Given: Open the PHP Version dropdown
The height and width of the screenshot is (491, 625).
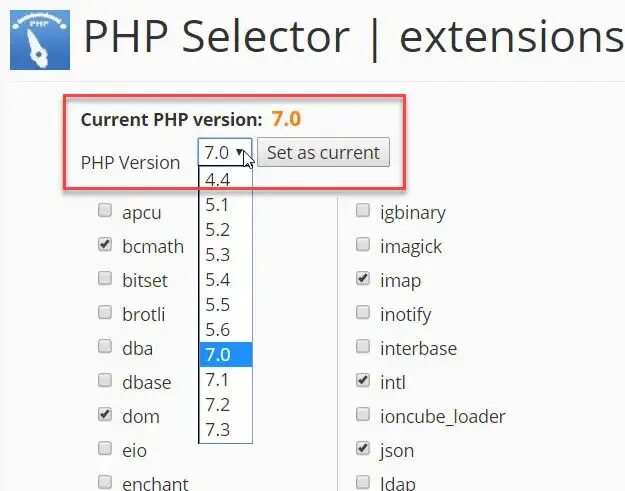Looking at the screenshot, I should pyautogui.click(x=225, y=152).
